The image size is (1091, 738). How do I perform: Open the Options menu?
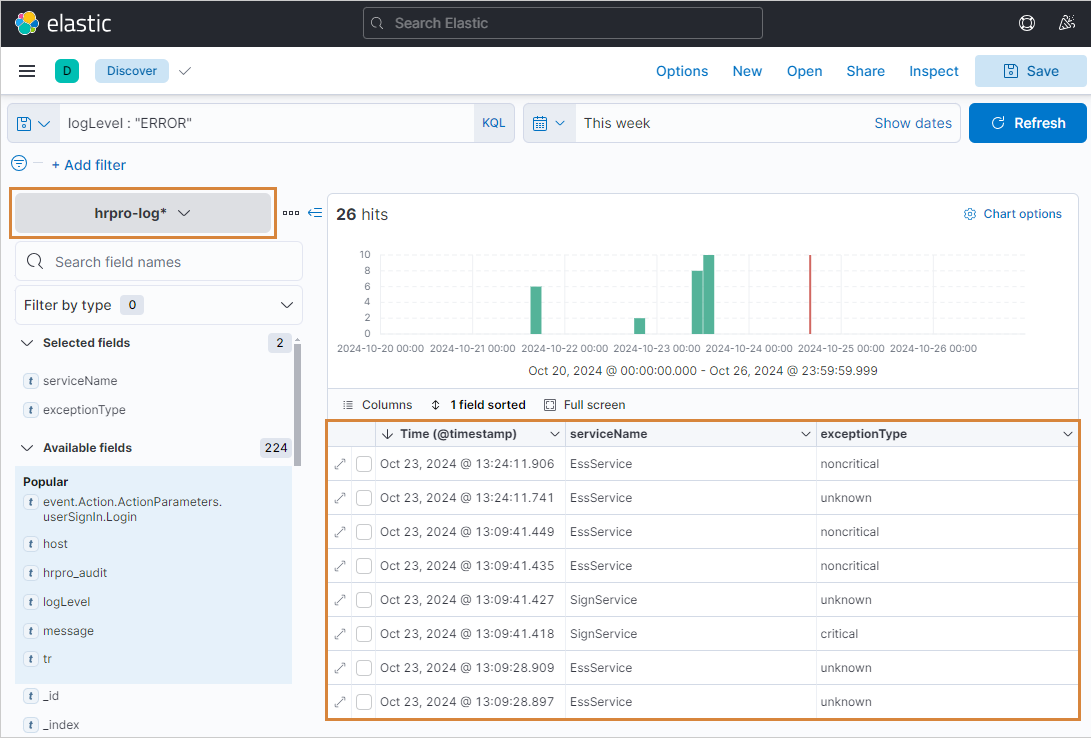682,71
